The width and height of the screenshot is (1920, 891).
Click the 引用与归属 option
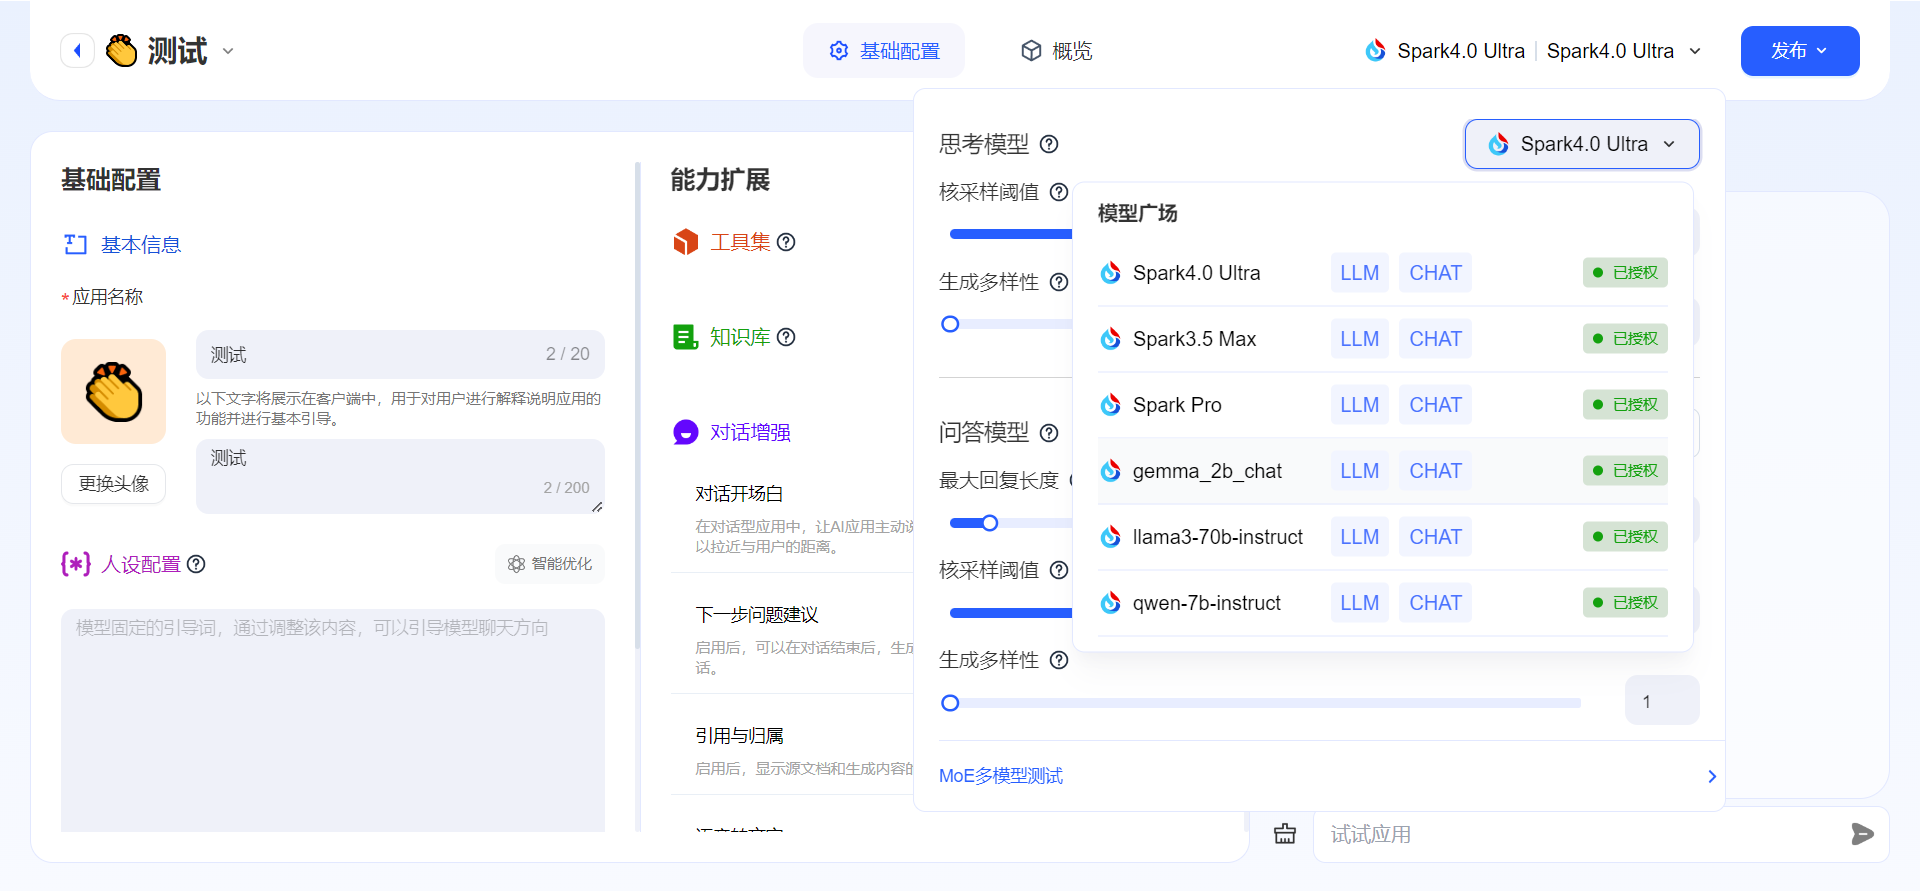click(x=739, y=736)
